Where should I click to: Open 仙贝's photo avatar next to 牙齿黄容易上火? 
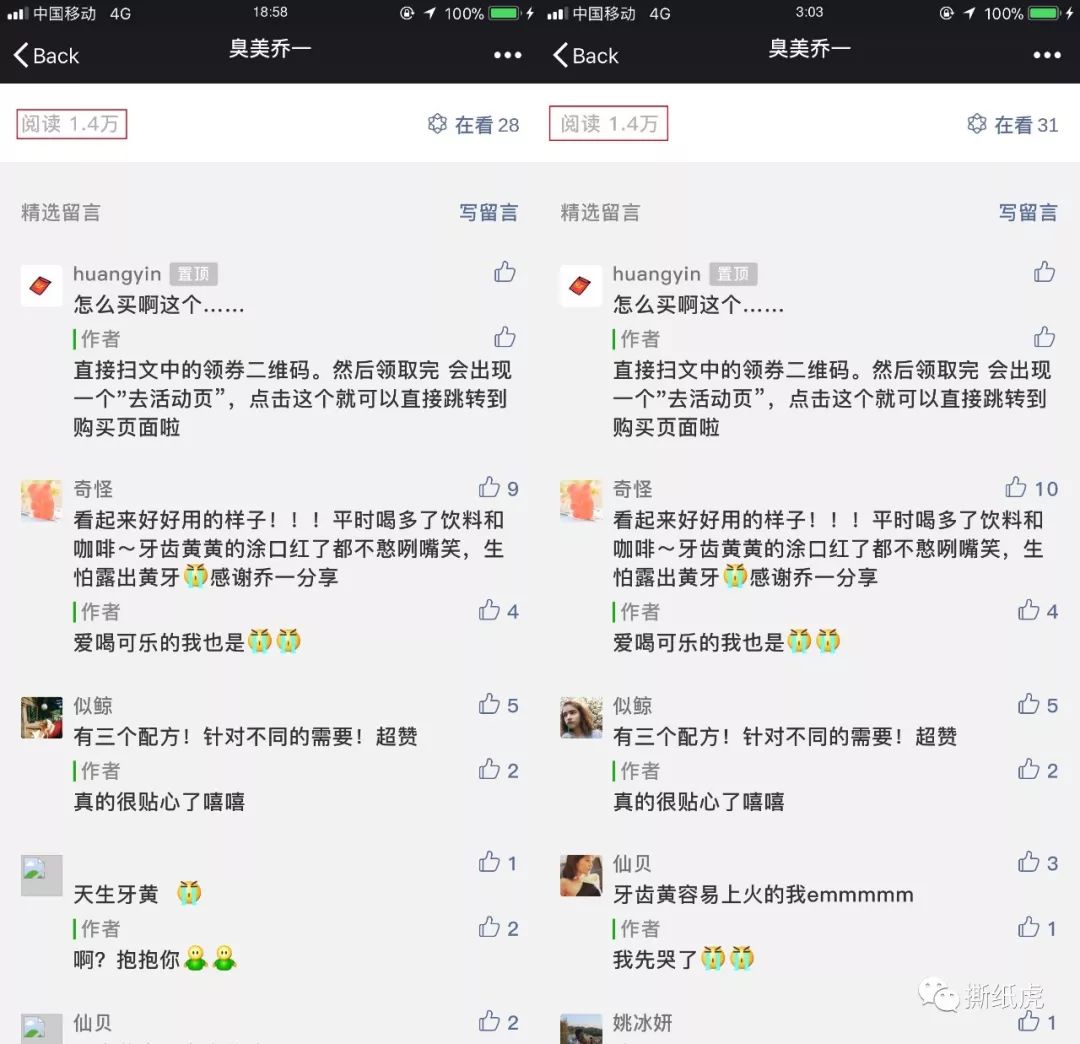click(x=581, y=875)
